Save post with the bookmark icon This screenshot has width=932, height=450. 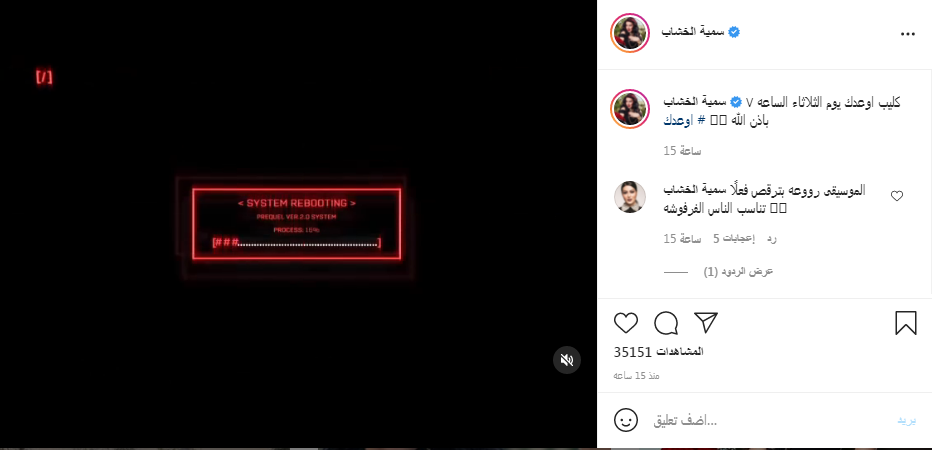(x=906, y=323)
